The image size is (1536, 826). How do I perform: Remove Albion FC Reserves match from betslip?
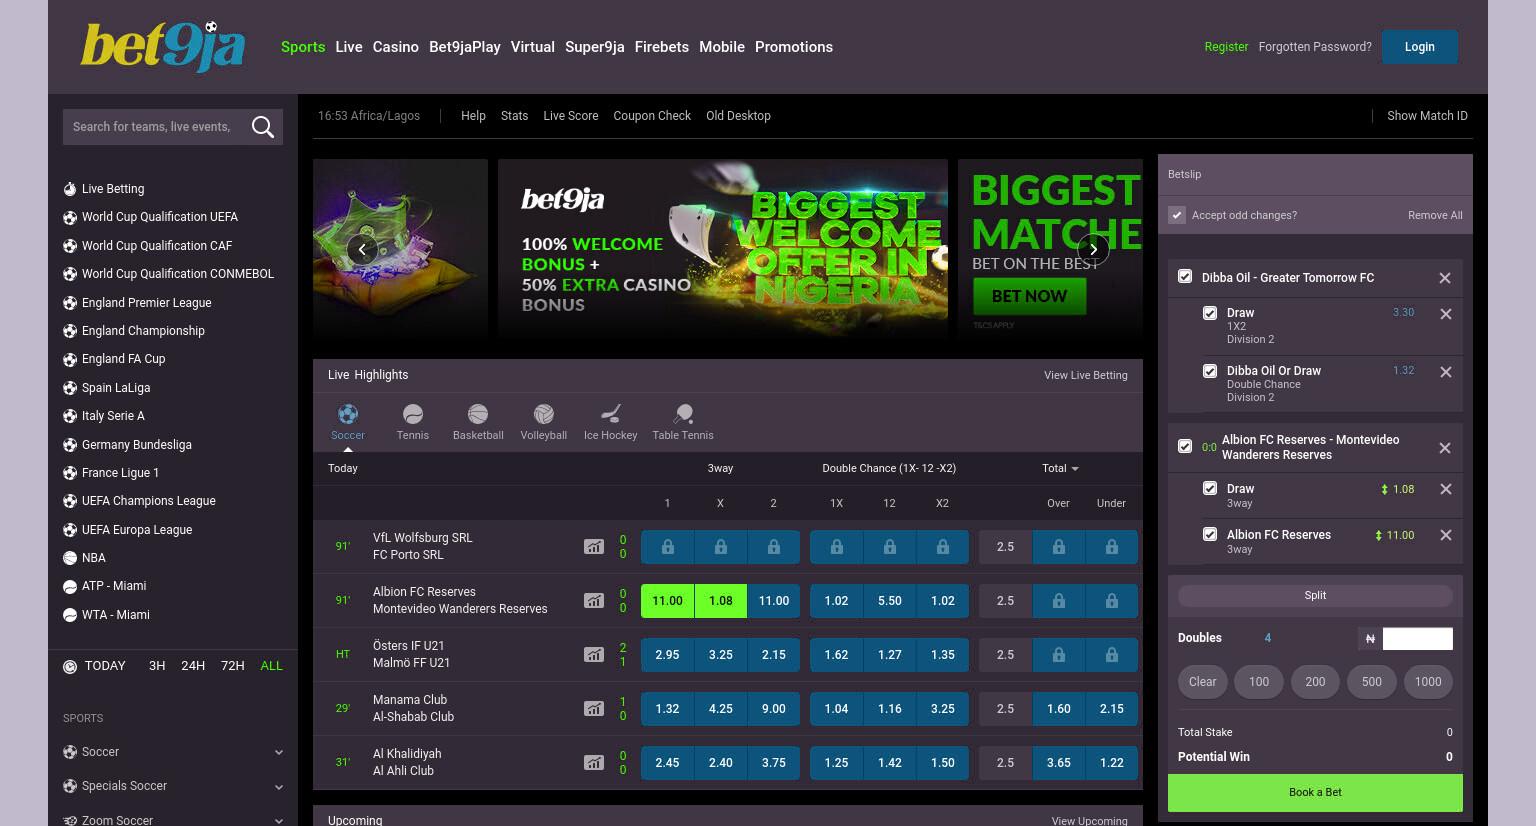click(x=1445, y=448)
